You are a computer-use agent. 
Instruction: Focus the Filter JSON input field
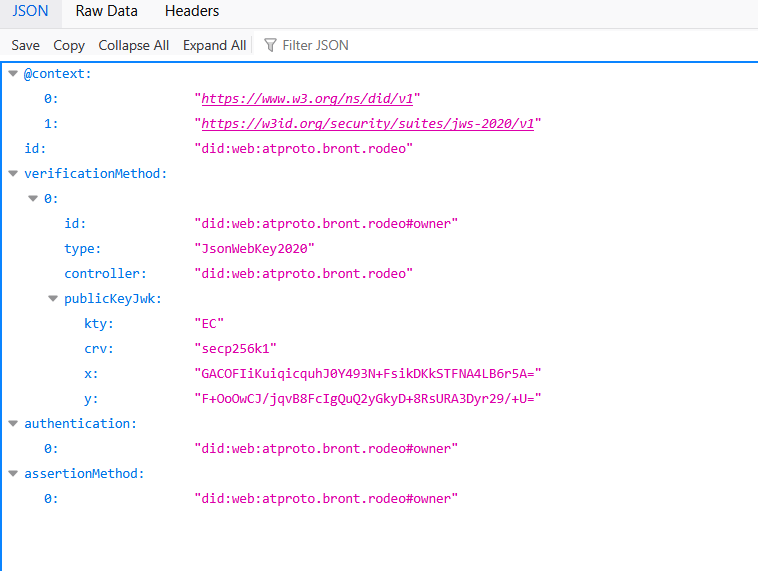(330, 45)
